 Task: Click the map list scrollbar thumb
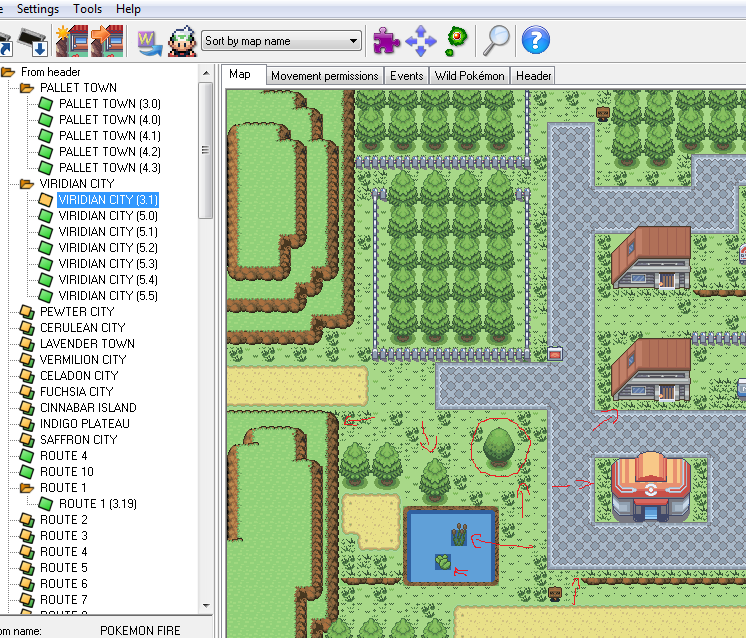point(206,150)
